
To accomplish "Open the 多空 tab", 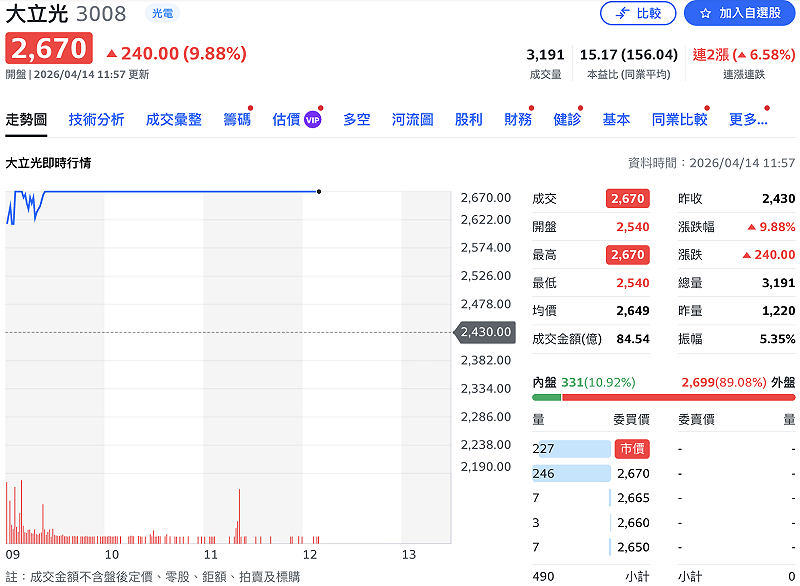I will [356, 120].
